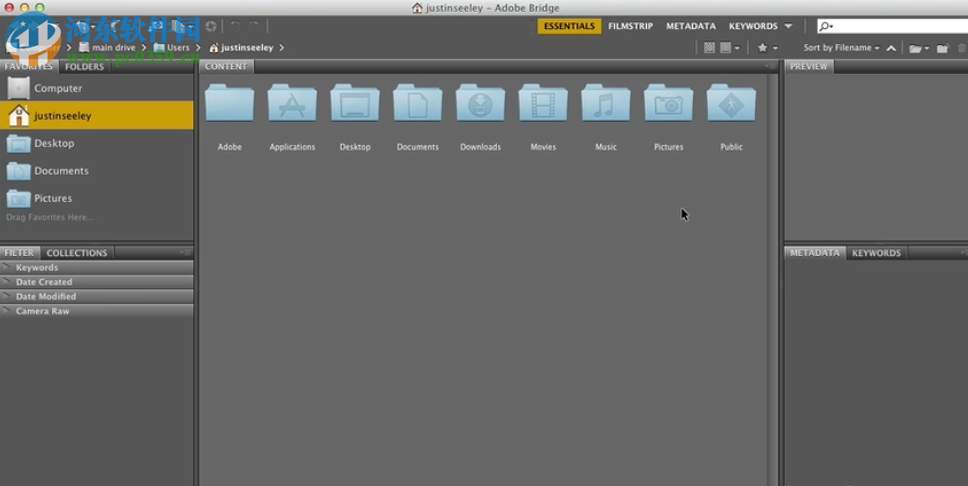Switch to KEYWORDS workspace in top bar
Viewport: 968px width, 486px height.
tap(753, 26)
